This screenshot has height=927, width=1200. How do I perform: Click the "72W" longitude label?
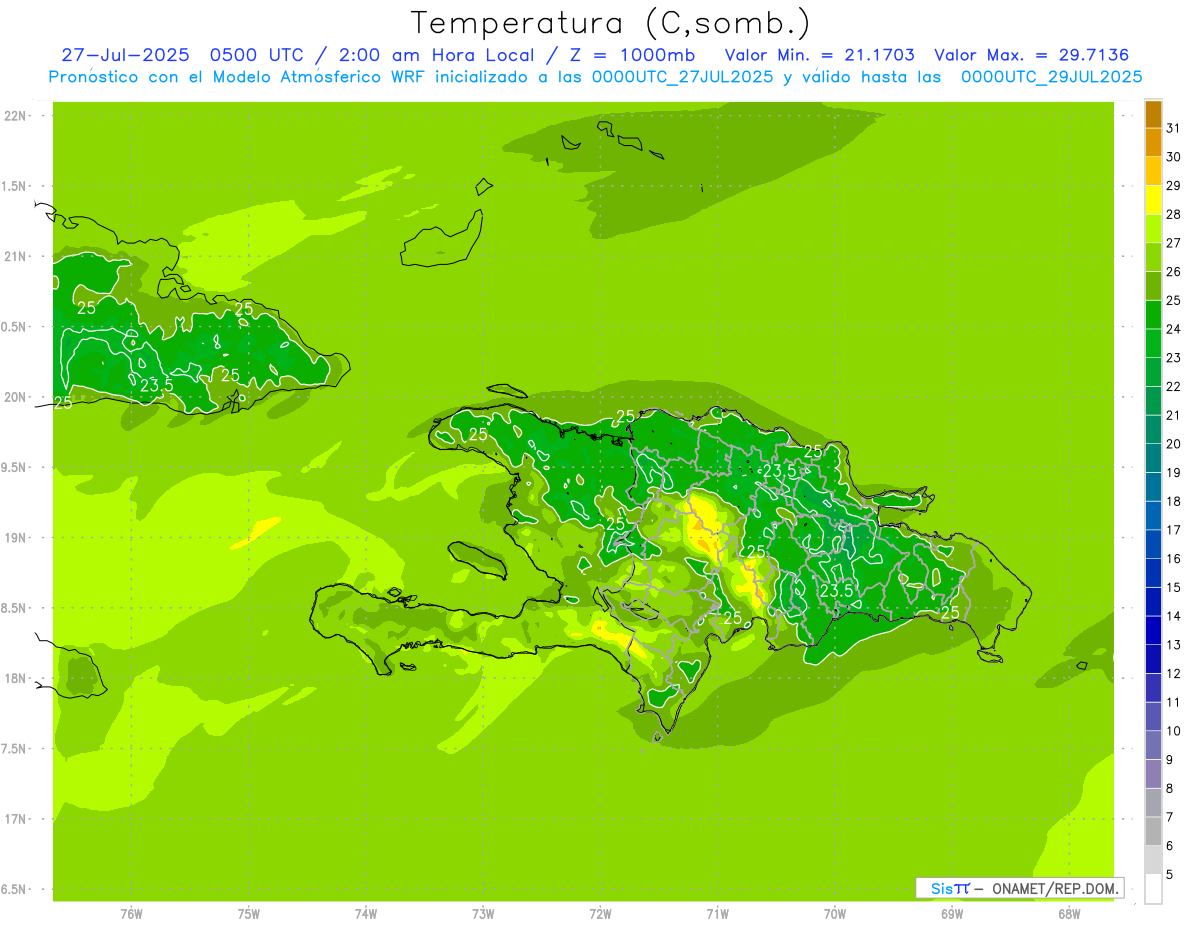point(600,913)
